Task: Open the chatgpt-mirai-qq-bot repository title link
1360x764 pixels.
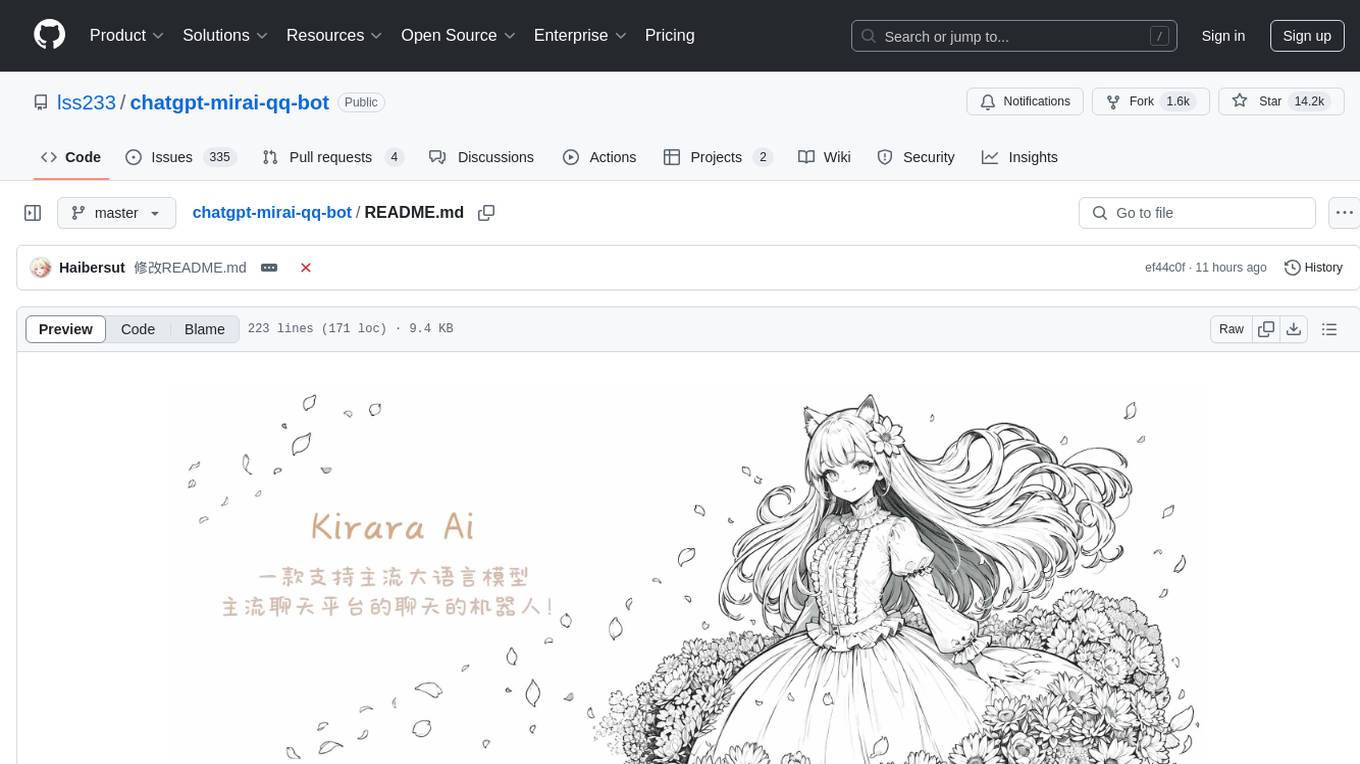Action: [x=229, y=102]
